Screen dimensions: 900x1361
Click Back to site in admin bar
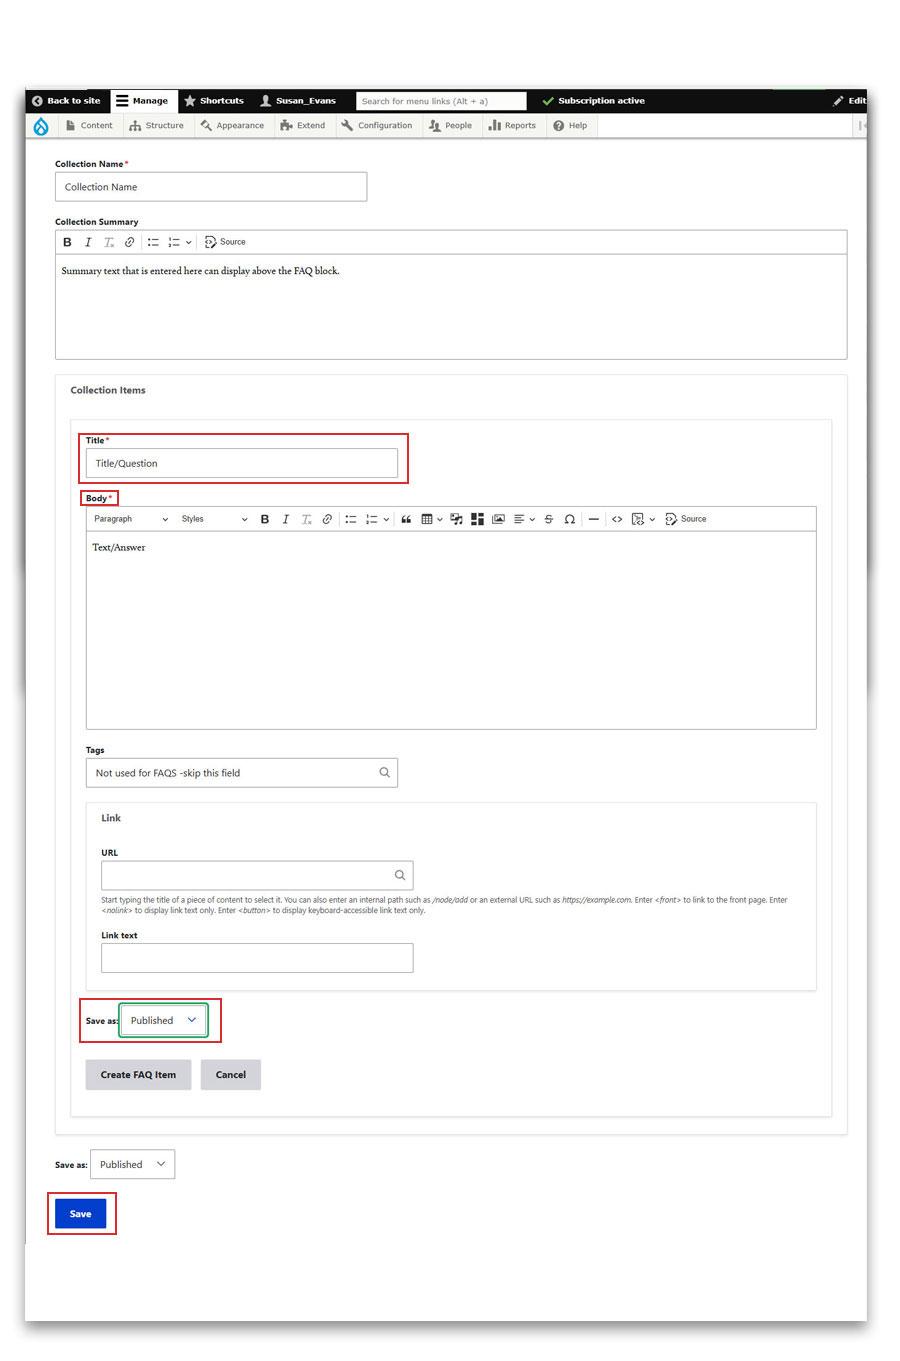(x=66, y=101)
